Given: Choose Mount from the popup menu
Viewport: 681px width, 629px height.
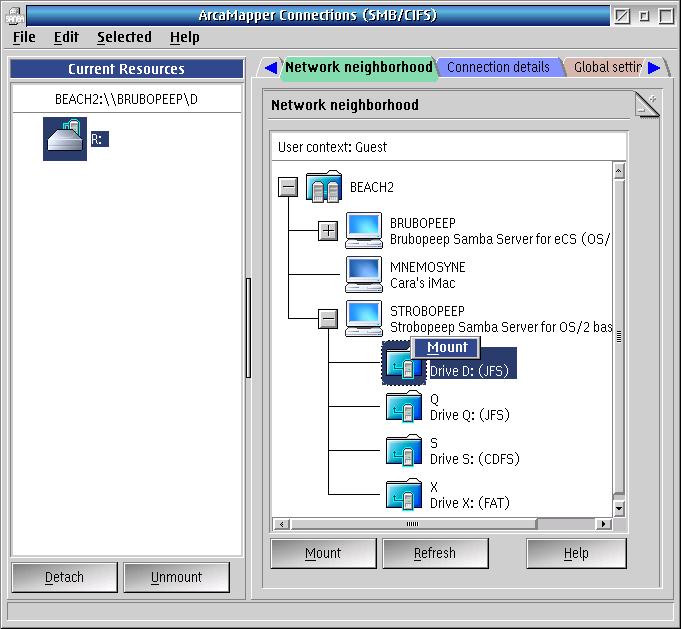Looking at the screenshot, I should [447, 347].
